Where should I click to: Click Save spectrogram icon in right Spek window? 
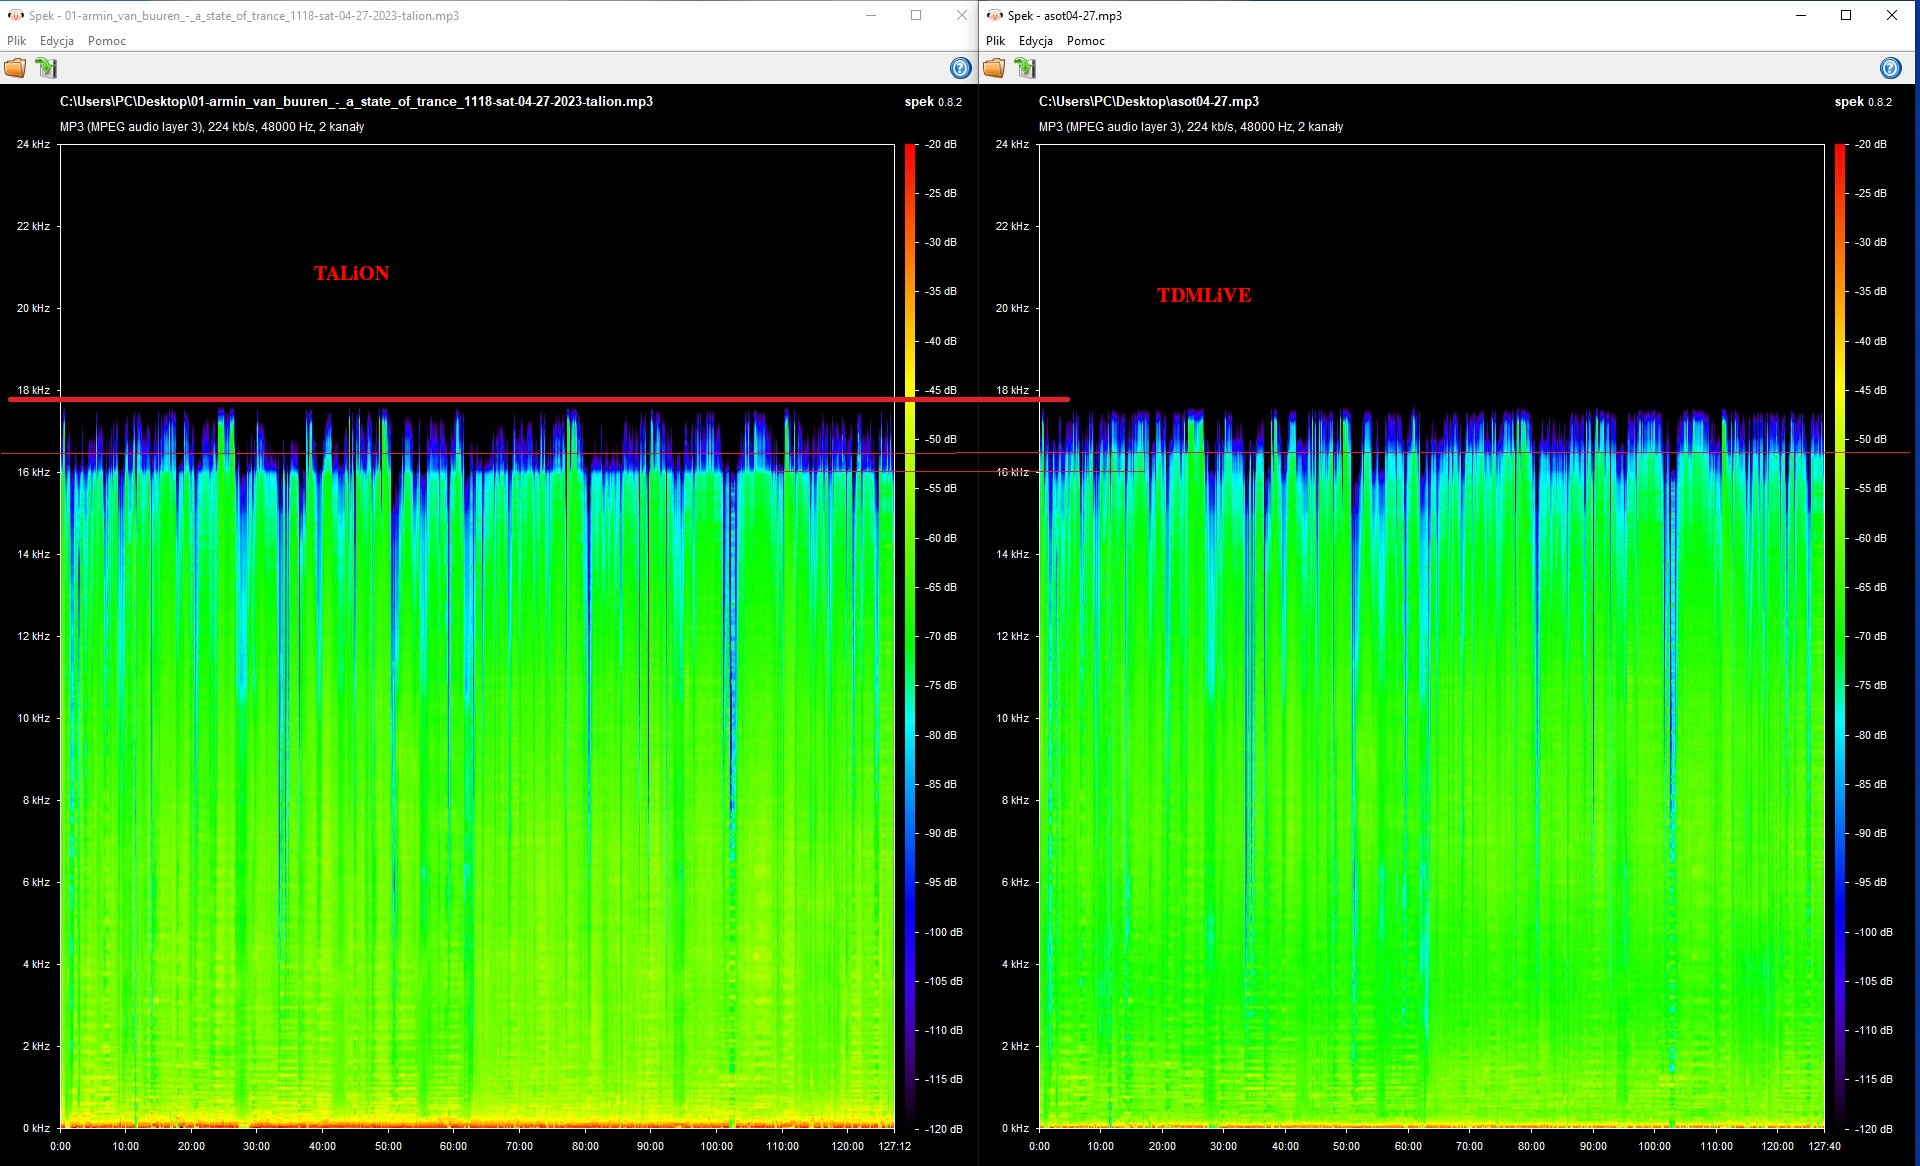click(x=1025, y=68)
